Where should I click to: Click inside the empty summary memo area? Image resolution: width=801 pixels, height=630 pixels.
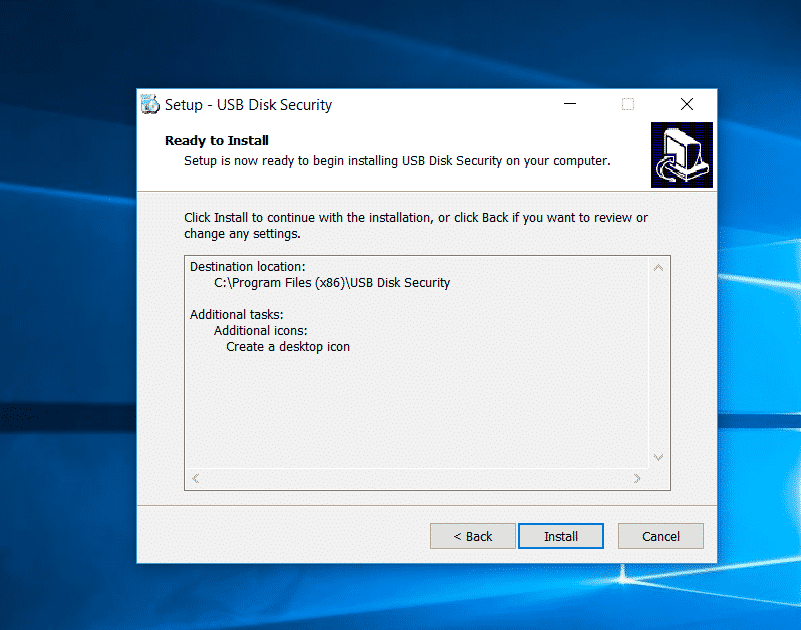pos(416,409)
